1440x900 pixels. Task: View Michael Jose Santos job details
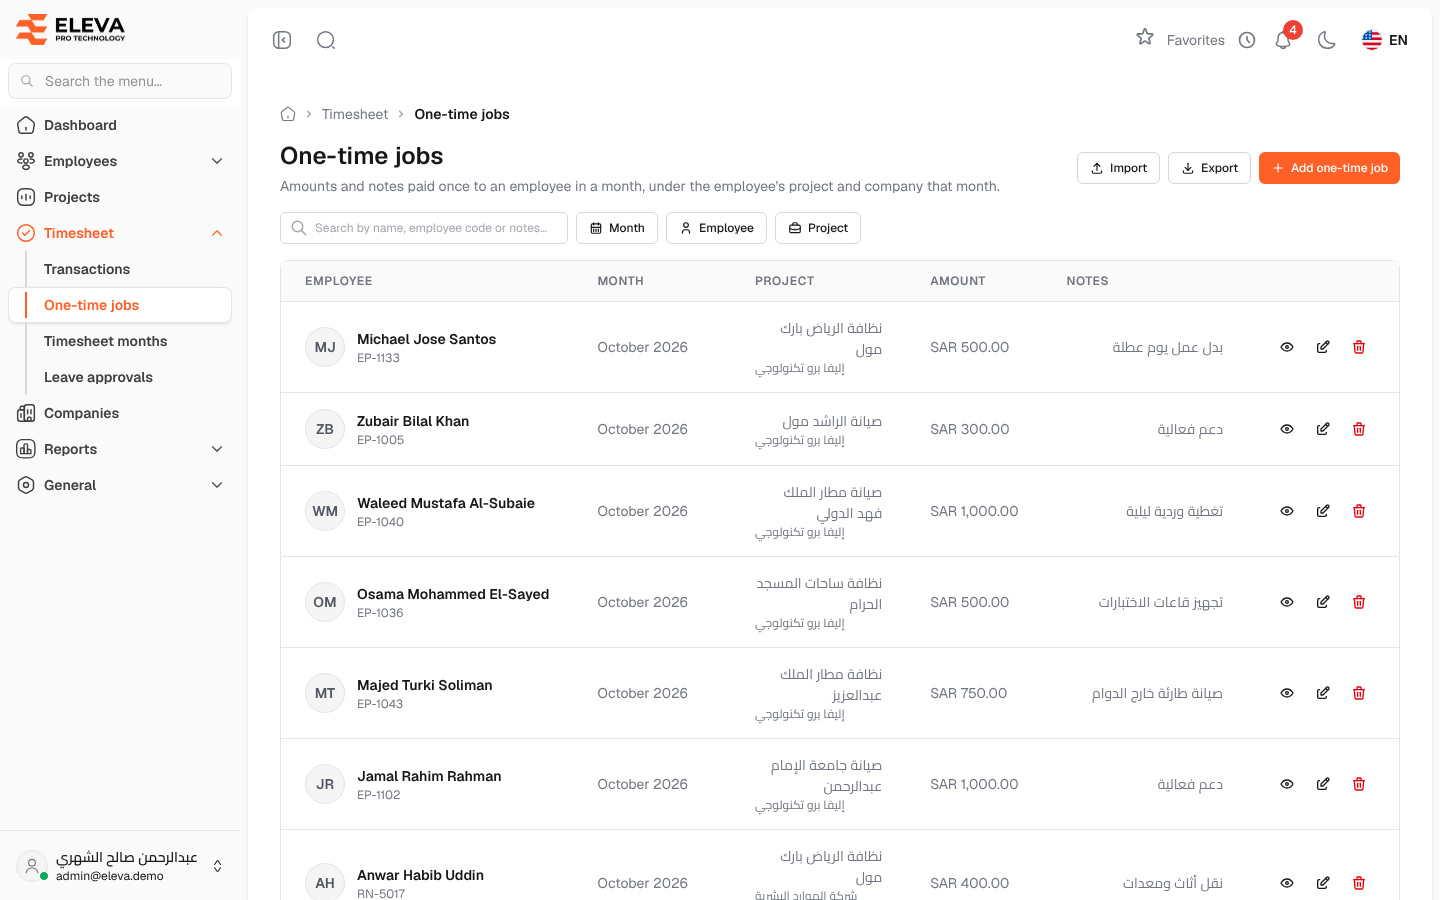click(x=1287, y=347)
